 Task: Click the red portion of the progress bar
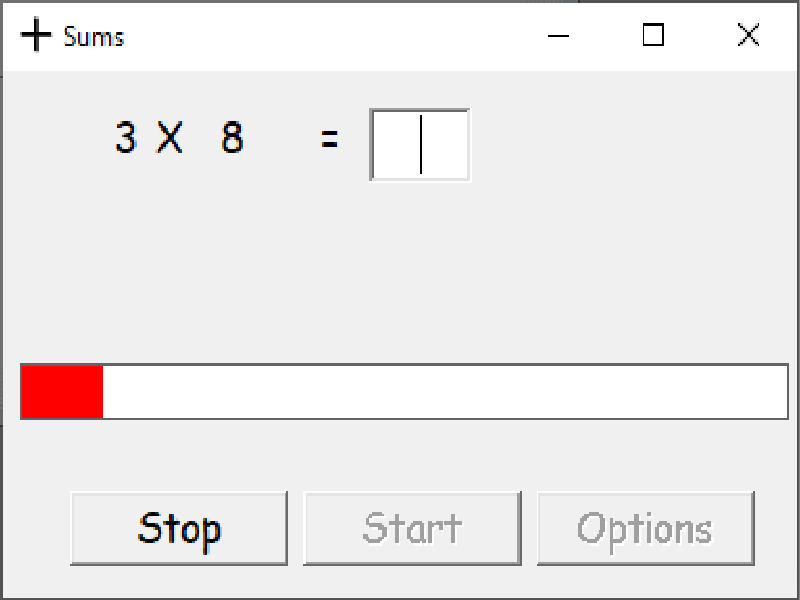pyautogui.click(x=60, y=391)
